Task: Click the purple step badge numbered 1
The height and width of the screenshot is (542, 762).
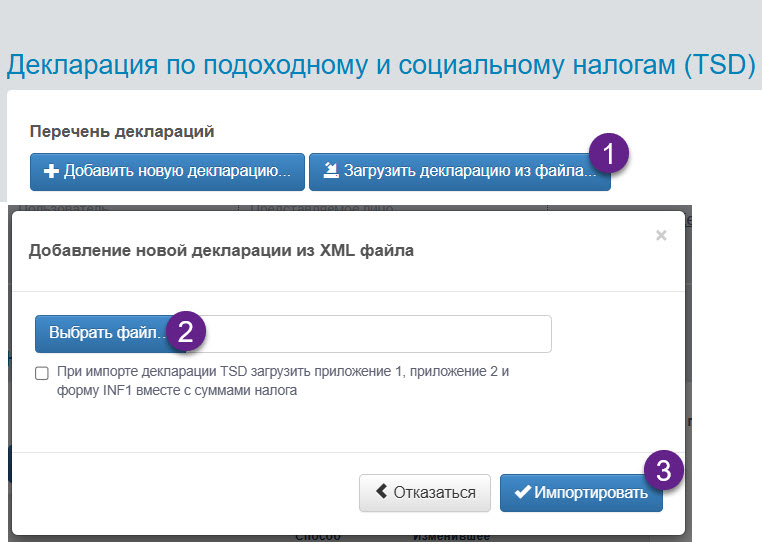Action: click(x=608, y=155)
